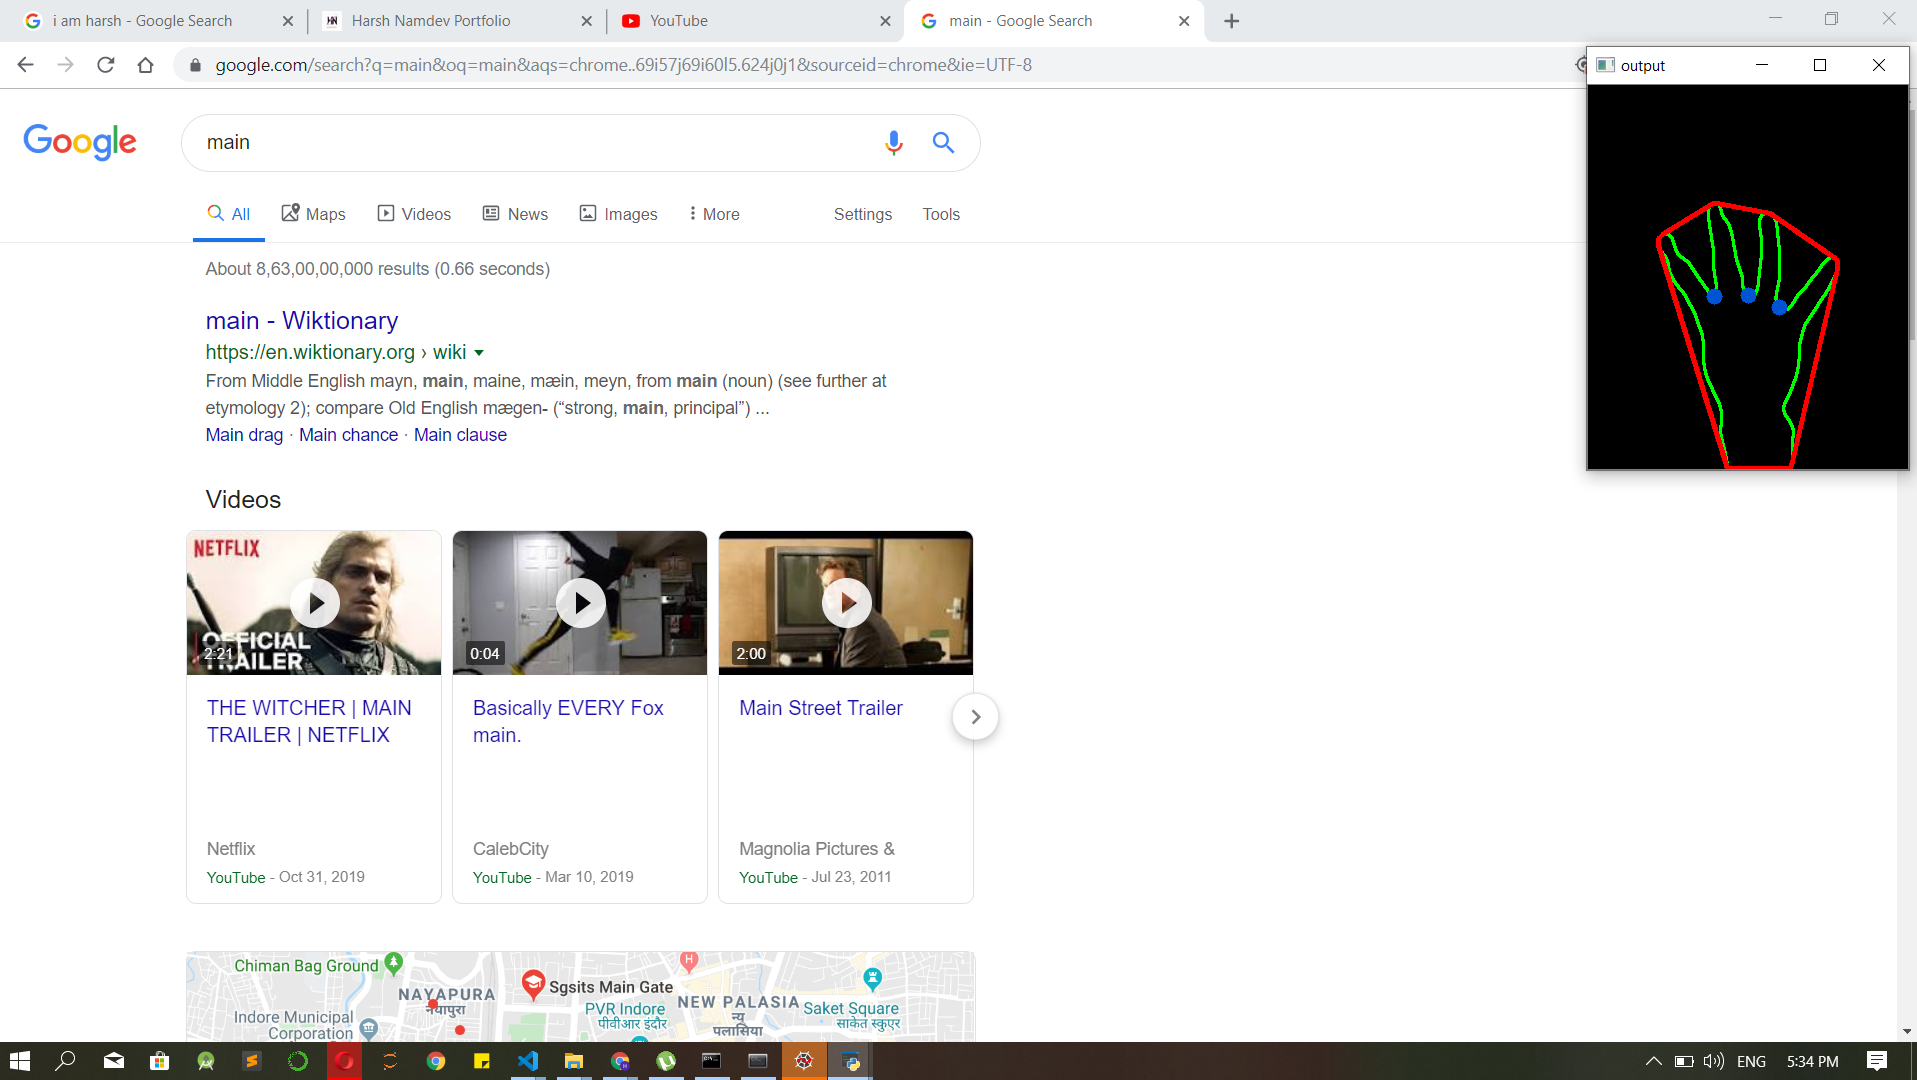Open File Explorer from taskbar

tap(574, 1061)
